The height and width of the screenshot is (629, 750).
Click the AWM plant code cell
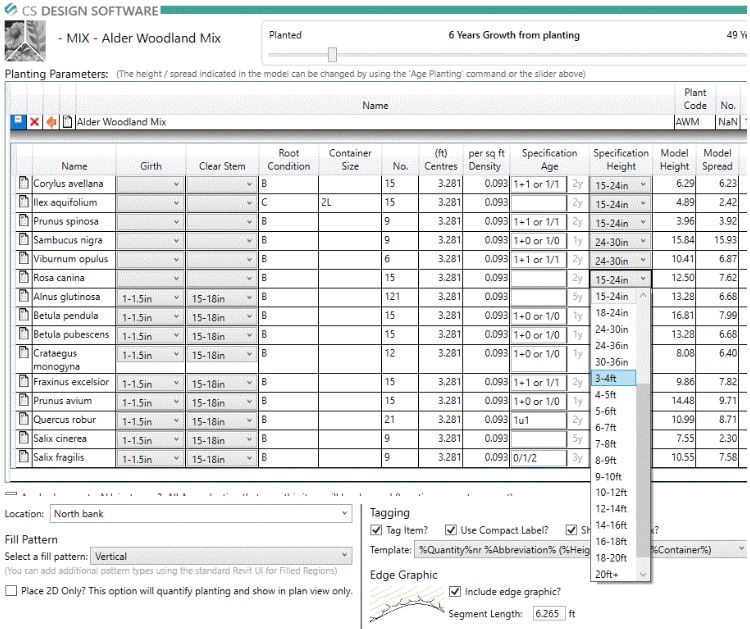click(x=694, y=122)
